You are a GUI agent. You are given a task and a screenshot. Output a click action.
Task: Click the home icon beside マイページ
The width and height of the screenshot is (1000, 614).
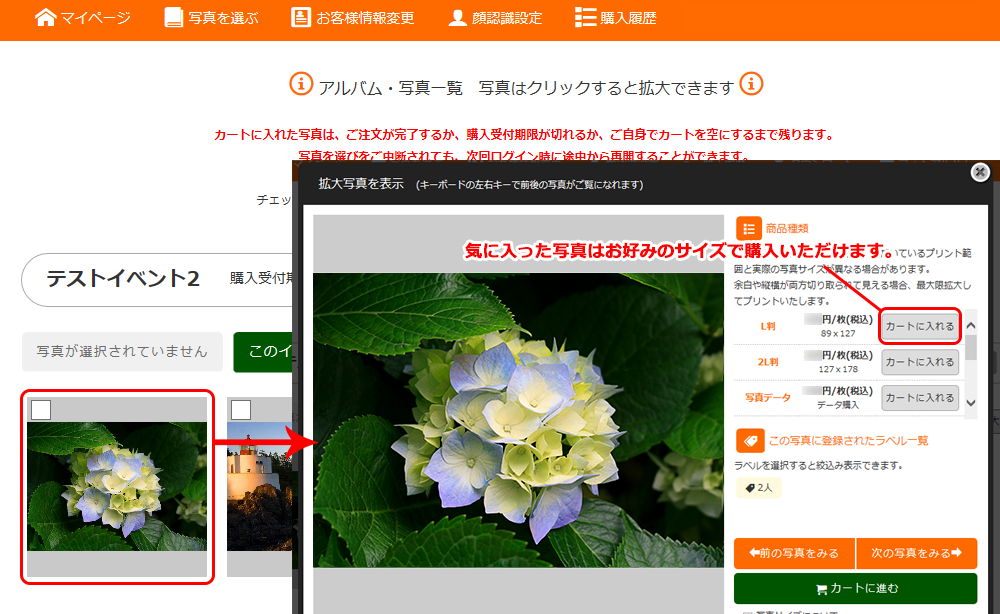coord(45,17)
